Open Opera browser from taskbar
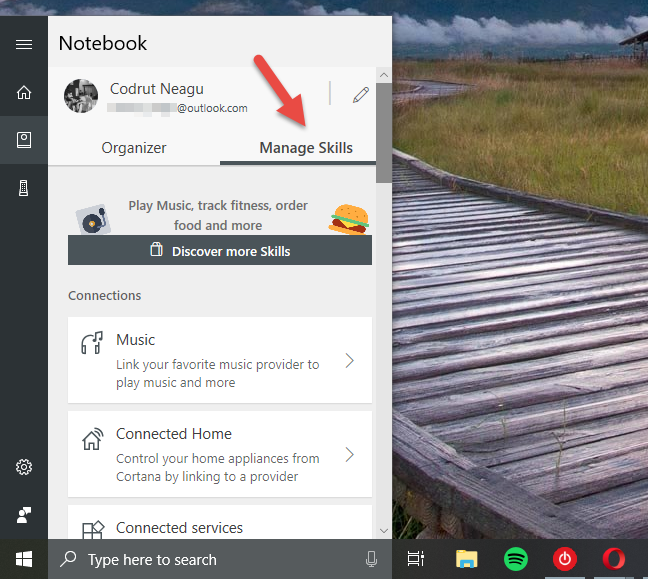Screen dimensions: 648x579 (x=614, y=559)
